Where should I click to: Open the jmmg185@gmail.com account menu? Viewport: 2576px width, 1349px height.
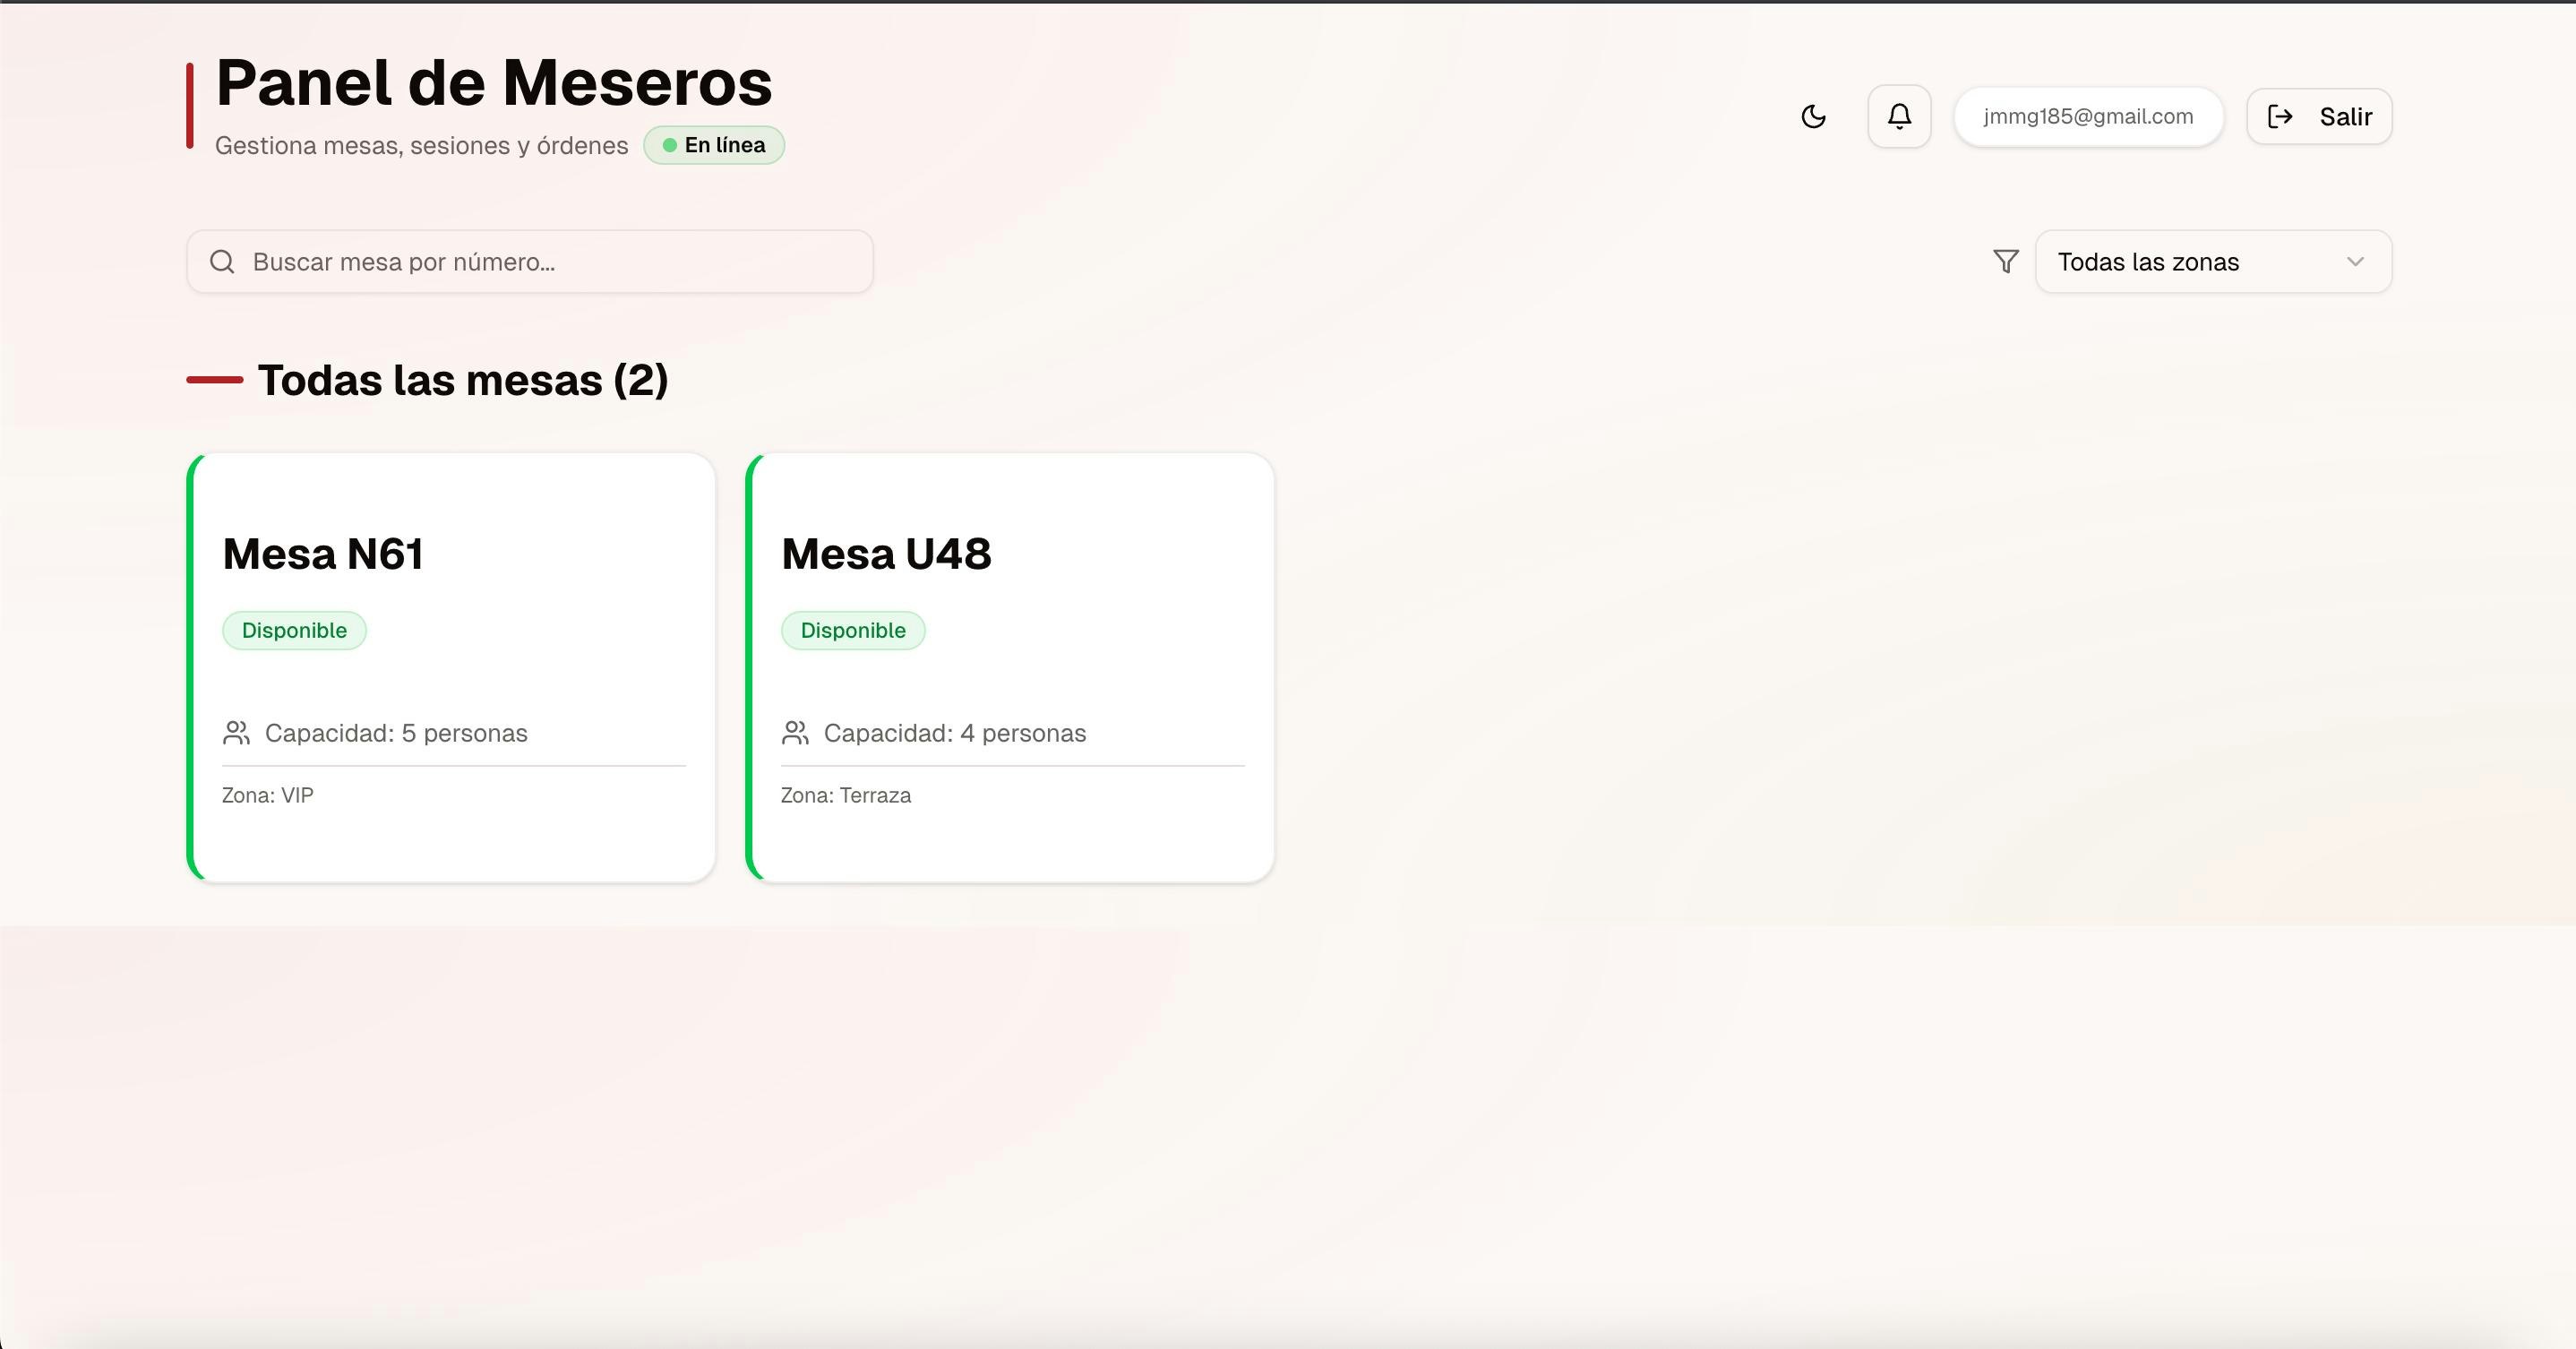2088,116
